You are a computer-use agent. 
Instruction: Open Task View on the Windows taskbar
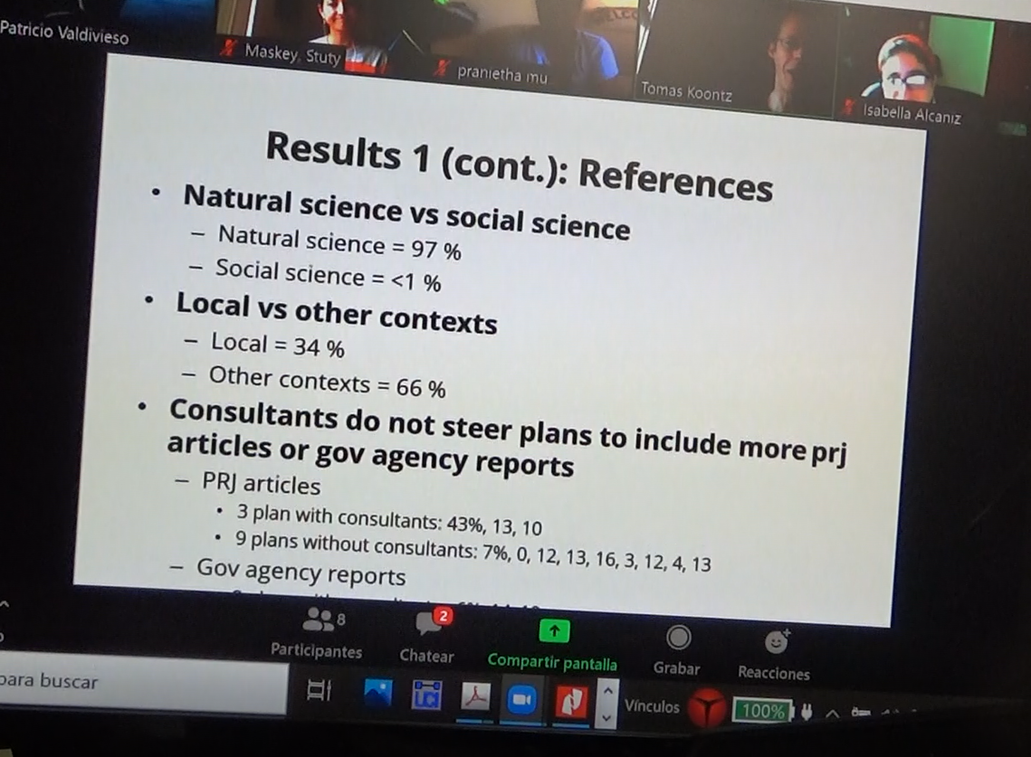319,690
